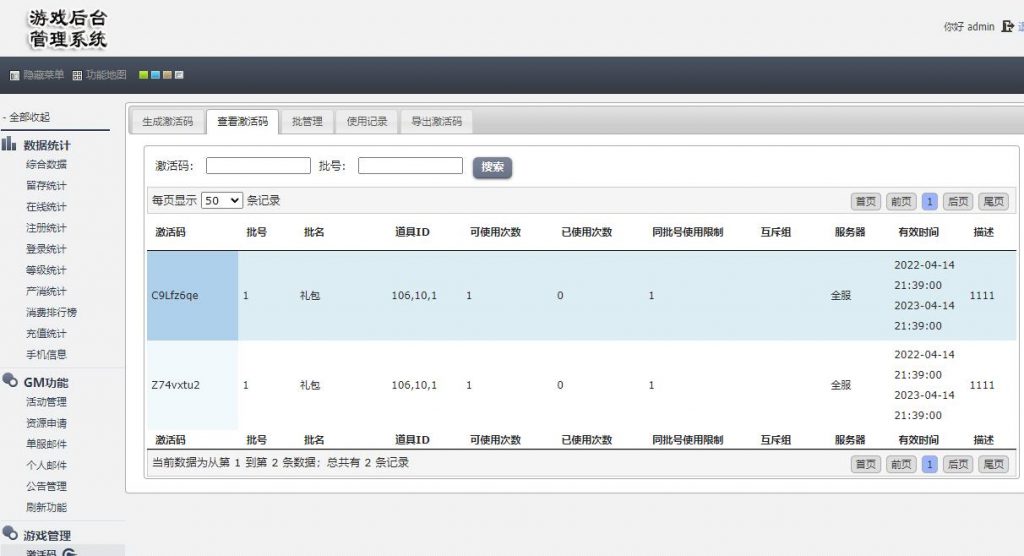Click the top 激活码 column header
1024x556 pixels.
(170, 232)
